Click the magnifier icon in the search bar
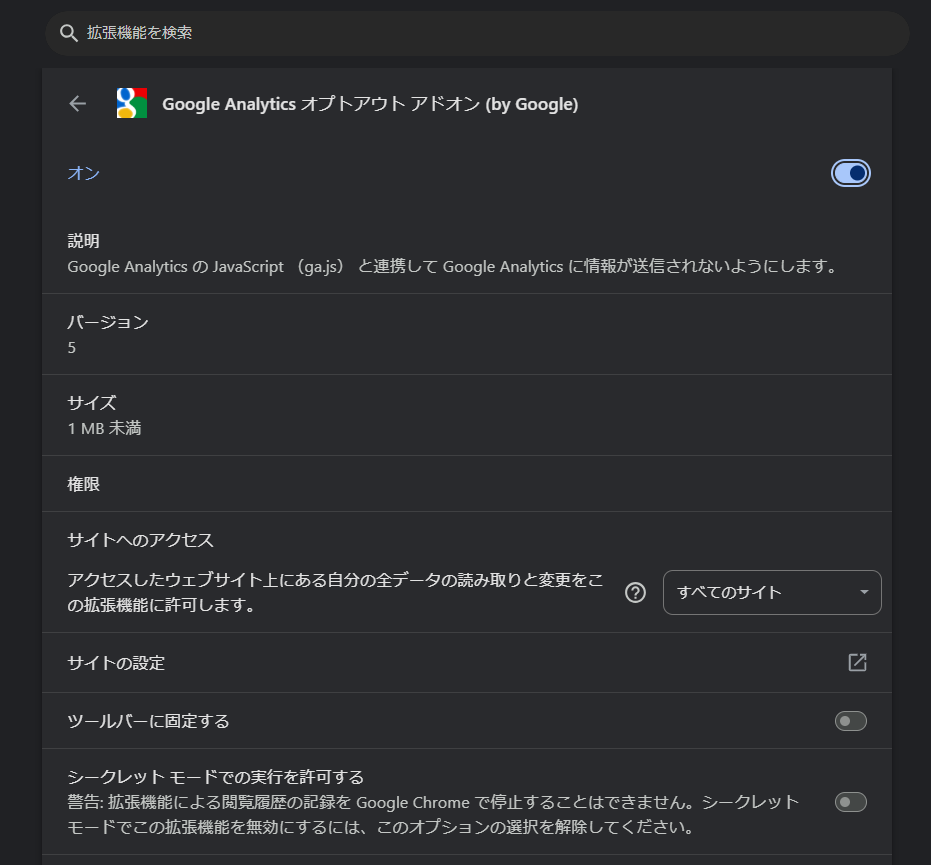Screen dimensions: 931x865 68,33
